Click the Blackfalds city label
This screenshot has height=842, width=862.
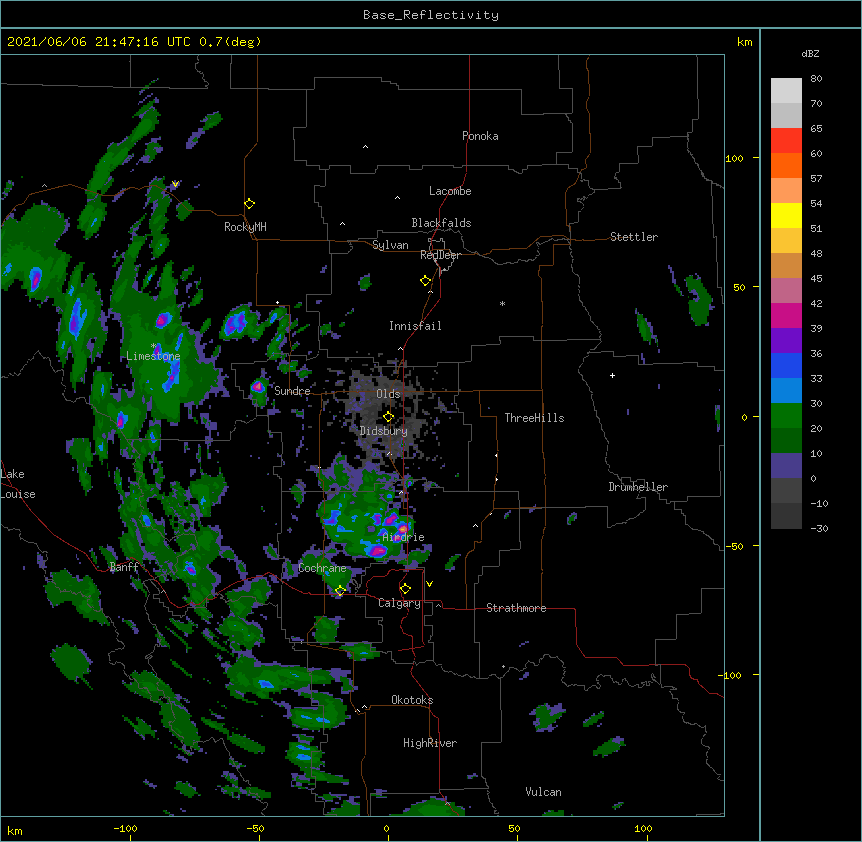441,223
